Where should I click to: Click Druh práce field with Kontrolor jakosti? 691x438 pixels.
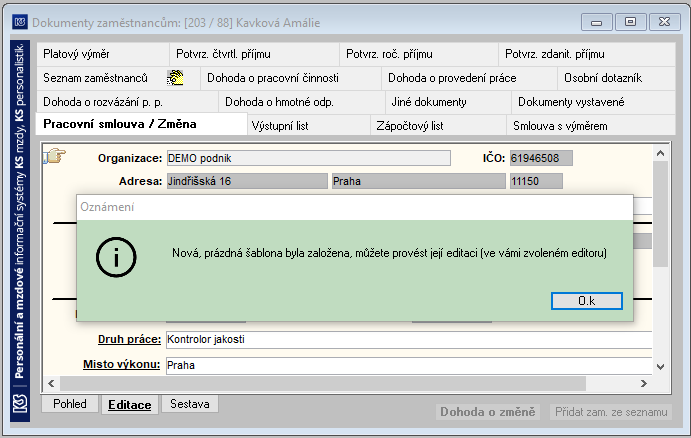coord(409,340)
